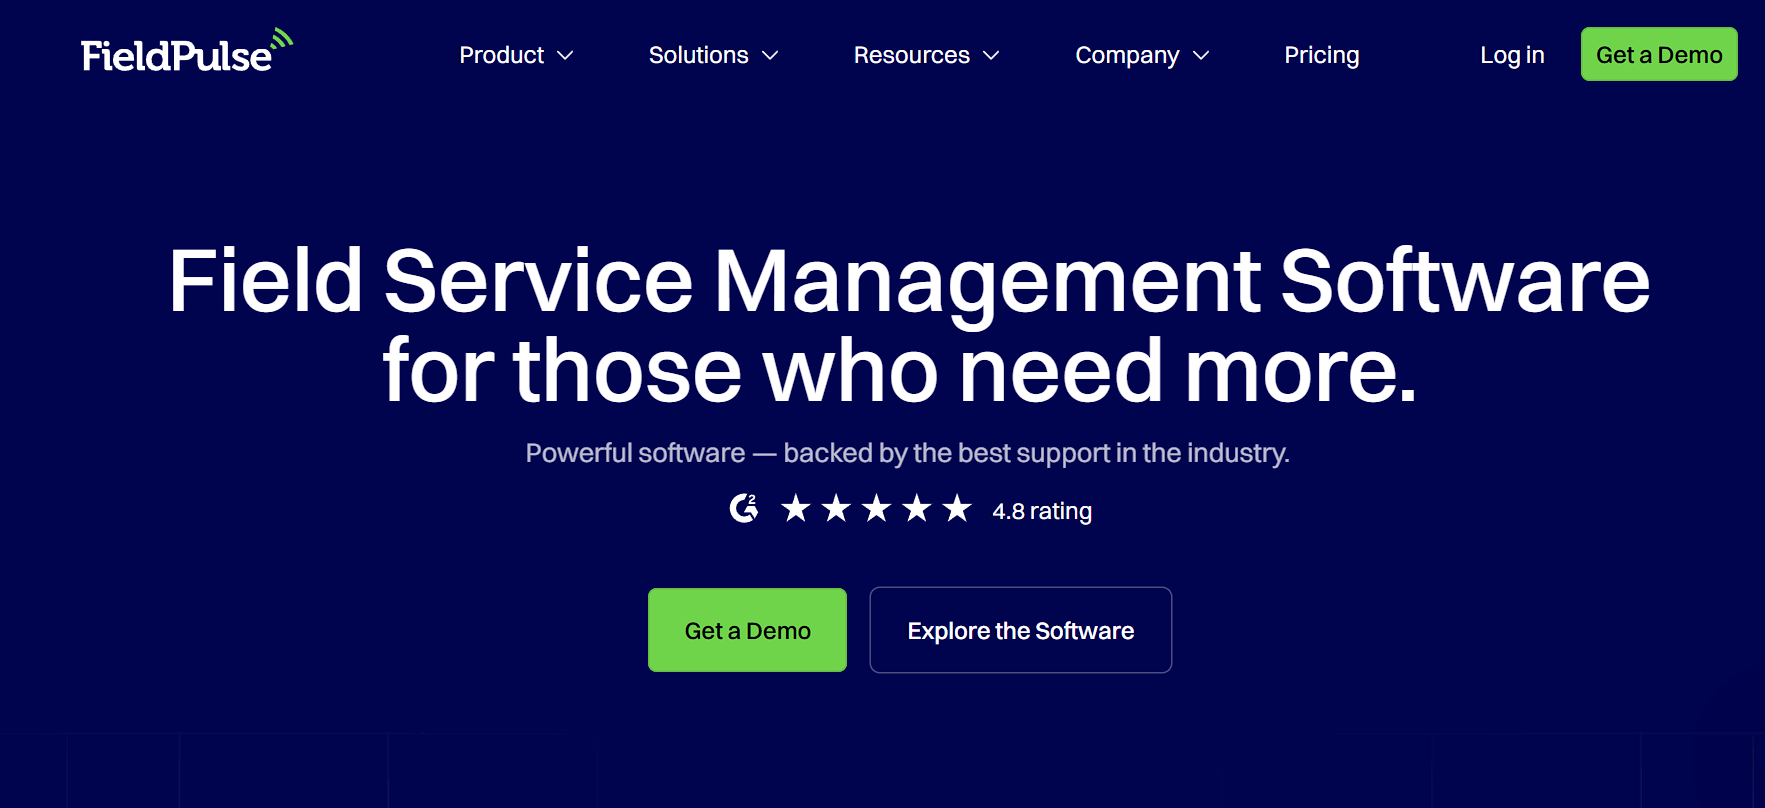The image size is (1765, 808).
Task: Click Get a Demo in the header
Action: click(1659, 54)
